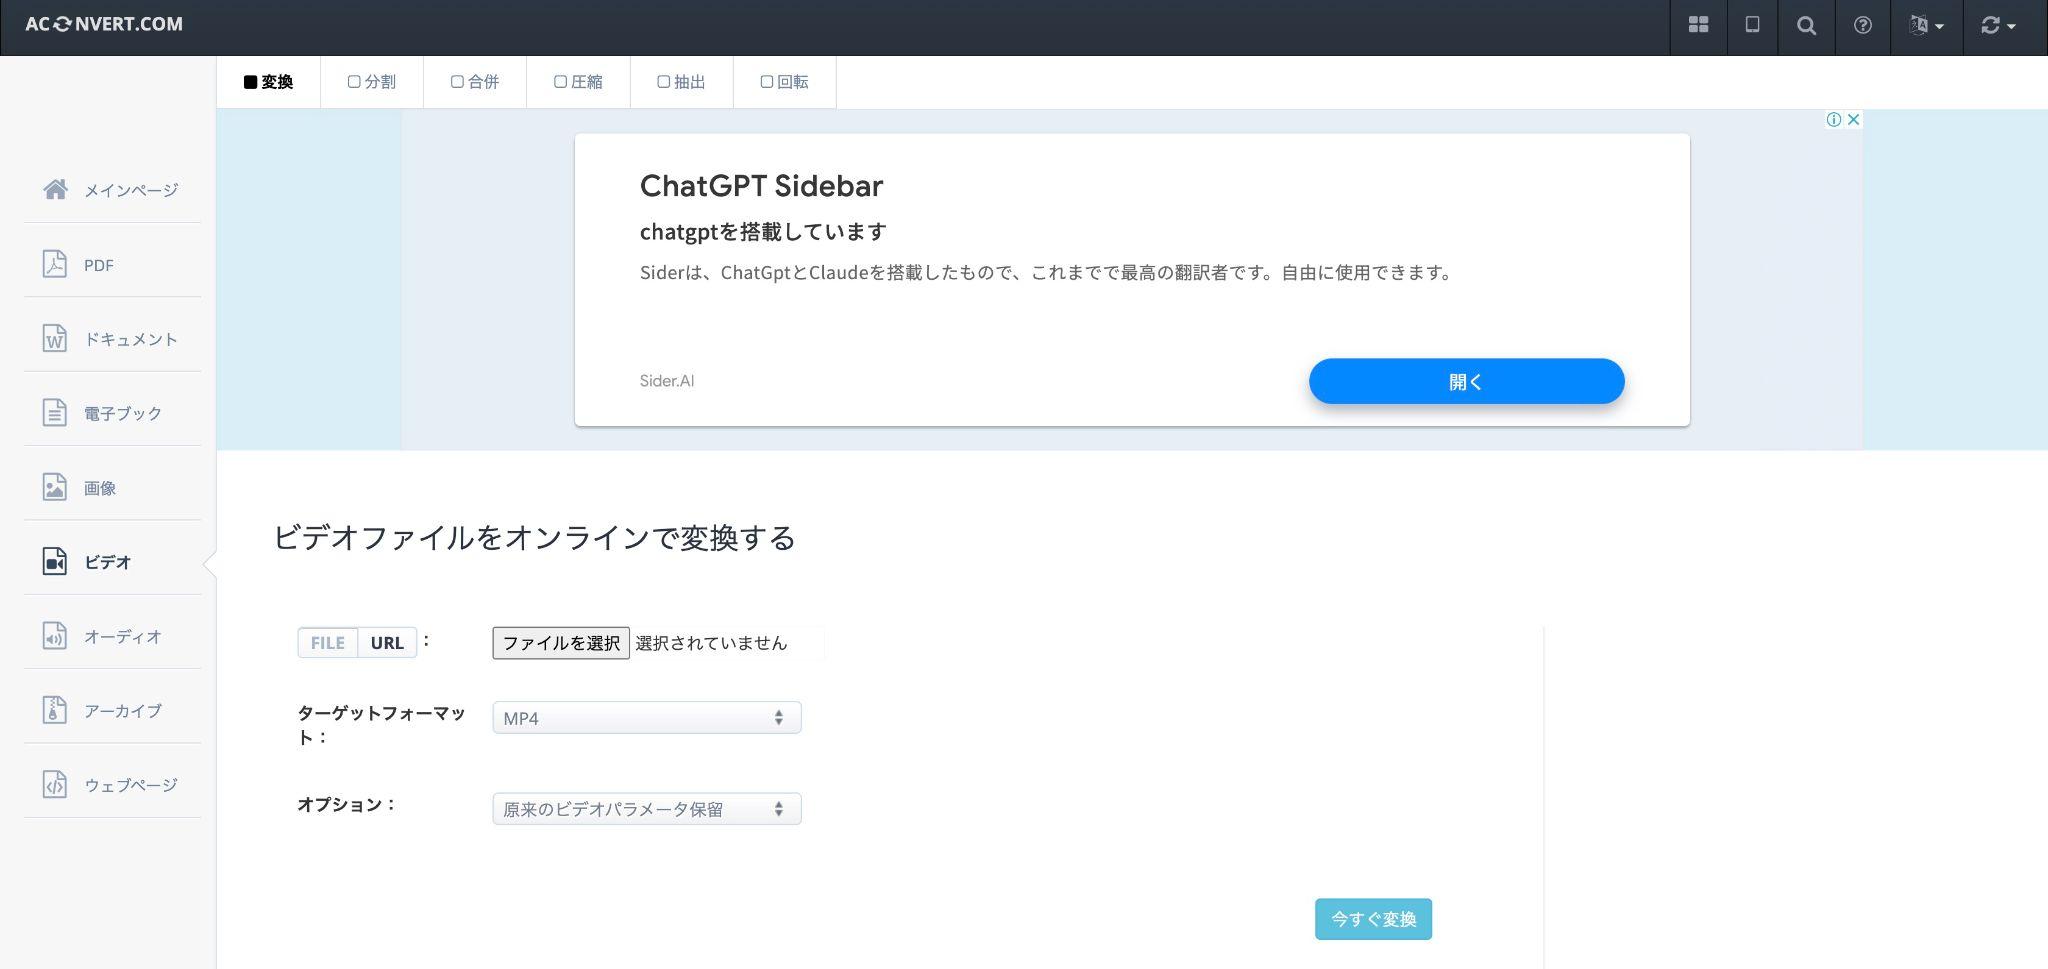Open the PDF sidebar link text
This screenshot has width=2048, height=969.
(99, 265)
